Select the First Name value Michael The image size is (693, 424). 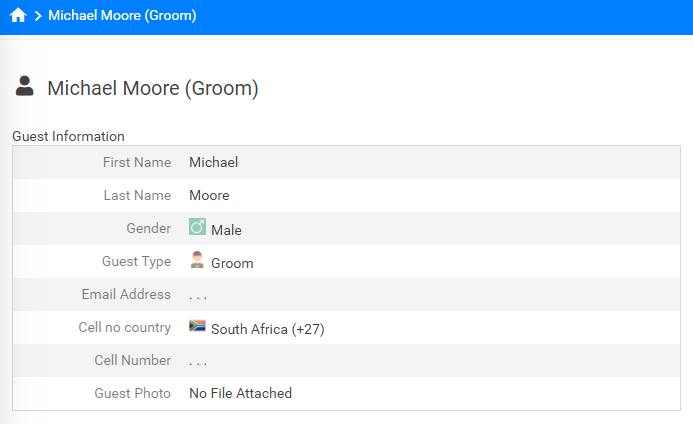coord(213,162)
